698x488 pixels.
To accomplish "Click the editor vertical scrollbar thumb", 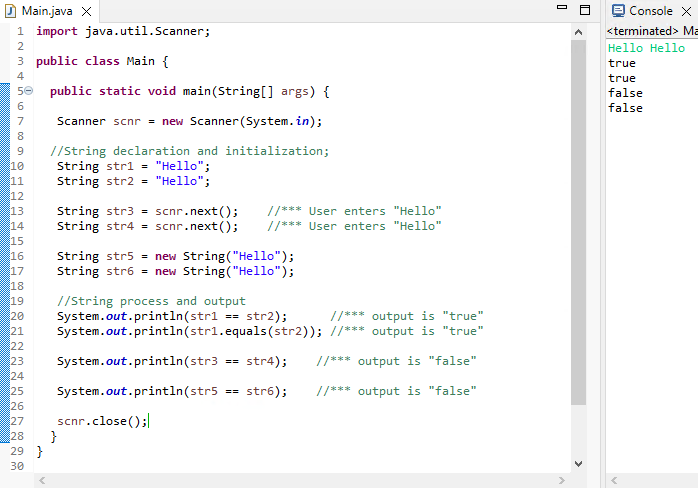I will click(x=578, y=223).
